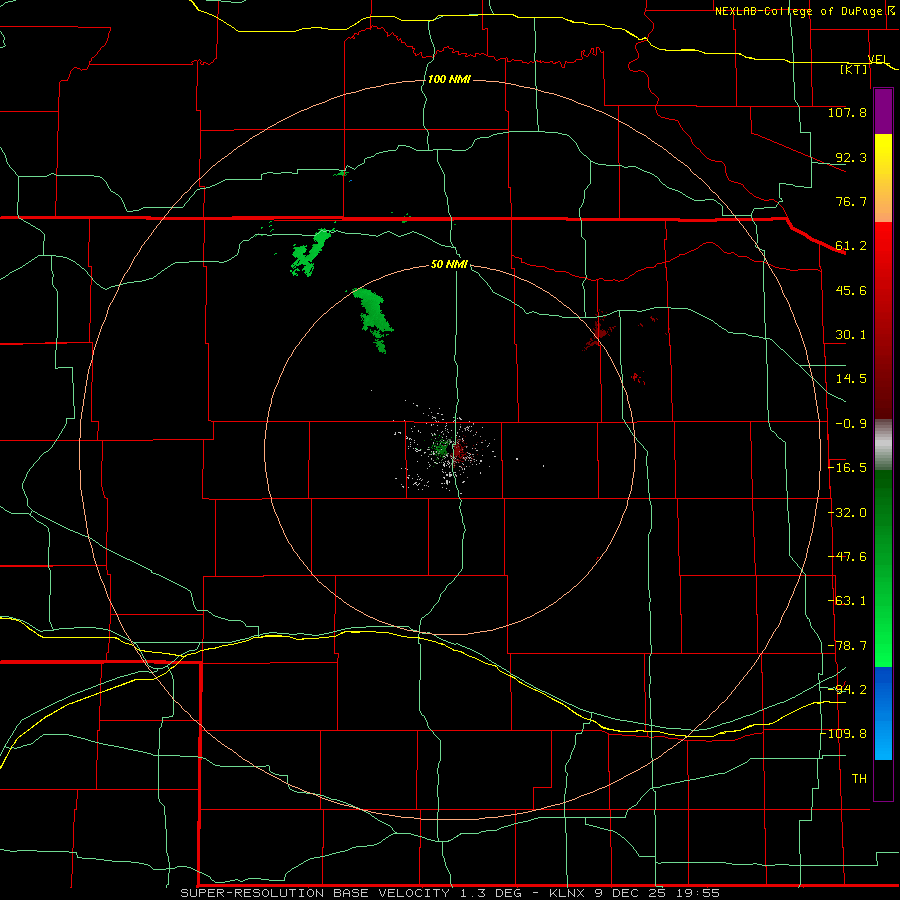
Task: Click the 50 NMI range ring label
Action: tap(449, 265)
